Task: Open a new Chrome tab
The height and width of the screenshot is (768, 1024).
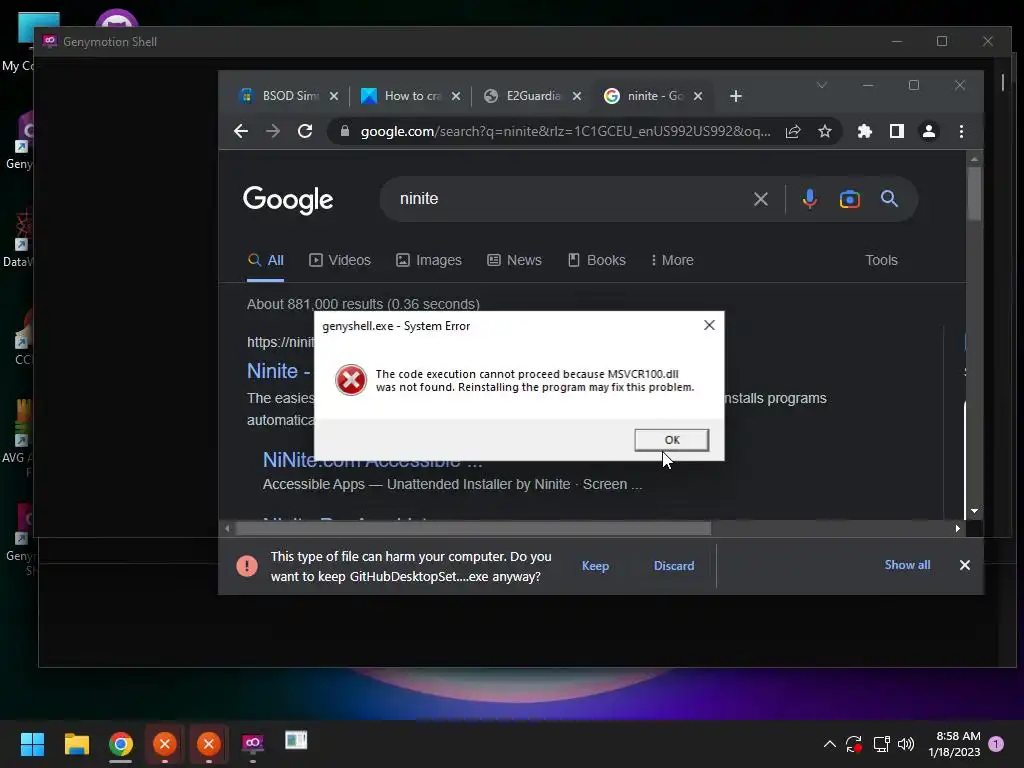Action: (736, 96)
